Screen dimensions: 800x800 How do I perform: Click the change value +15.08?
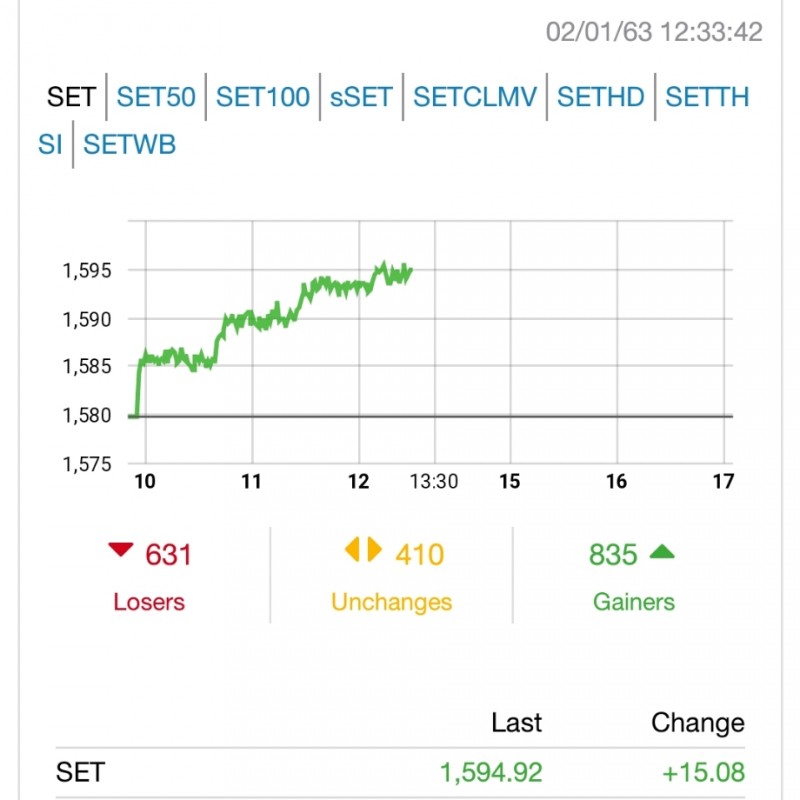click(x=704, y=772)
